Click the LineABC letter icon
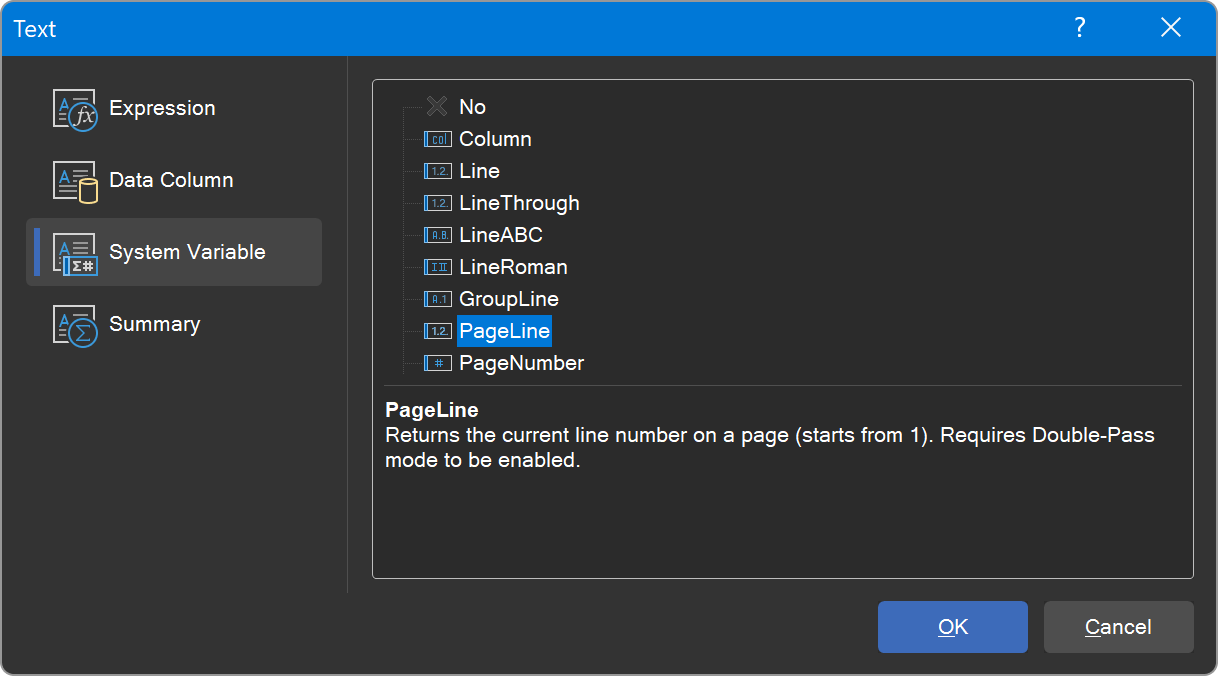The height and width of the screenshot is (676, 1218). click(x=438, y=235)
